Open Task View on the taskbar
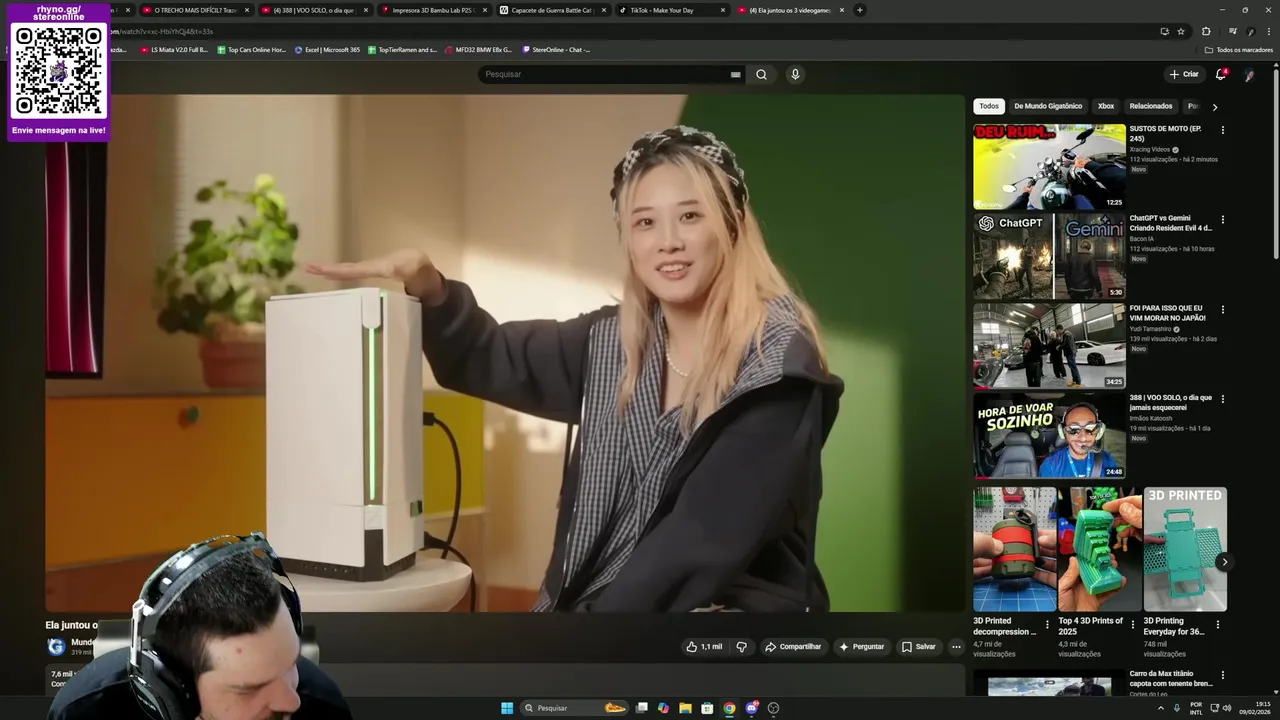1280x720 pixels. tap(642, 708)
